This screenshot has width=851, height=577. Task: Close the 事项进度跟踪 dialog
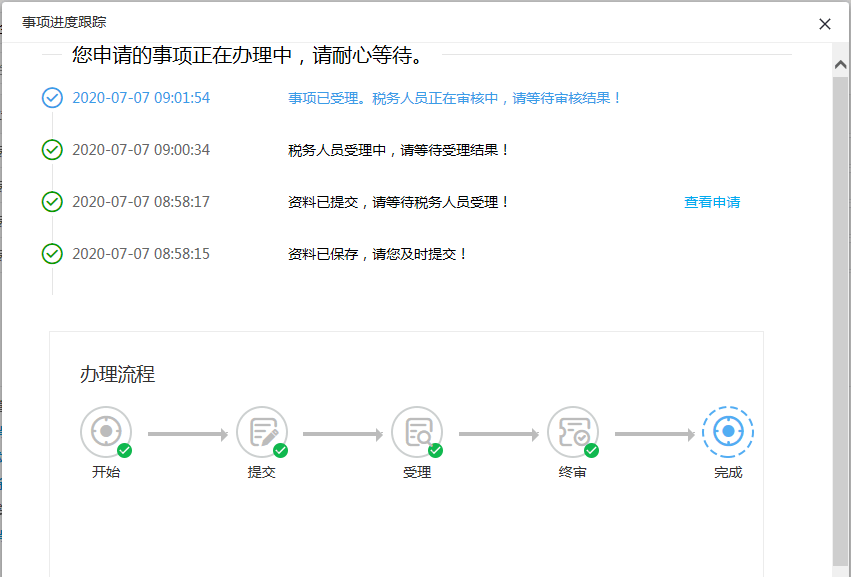pos(825,24)
